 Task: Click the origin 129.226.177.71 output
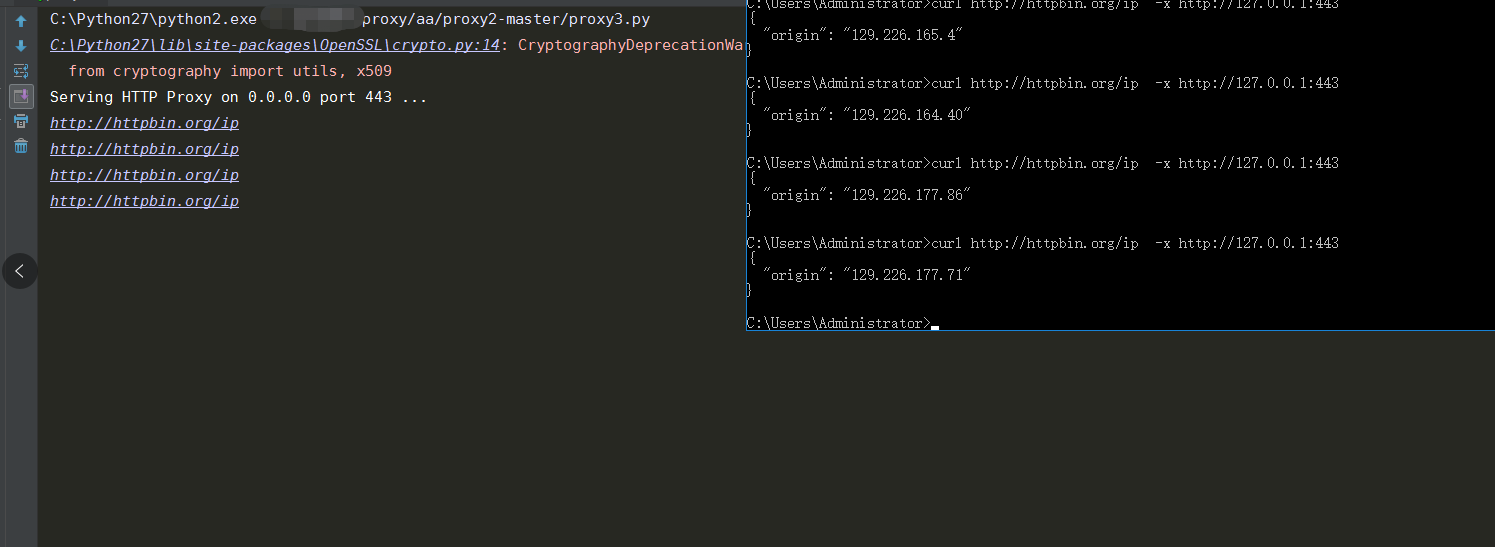pos(866,275)
